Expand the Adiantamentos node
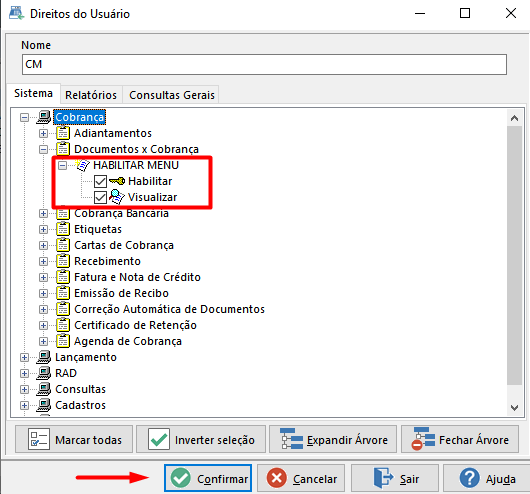The height and width of the screenshot is (494, 530). click(43, 133)
